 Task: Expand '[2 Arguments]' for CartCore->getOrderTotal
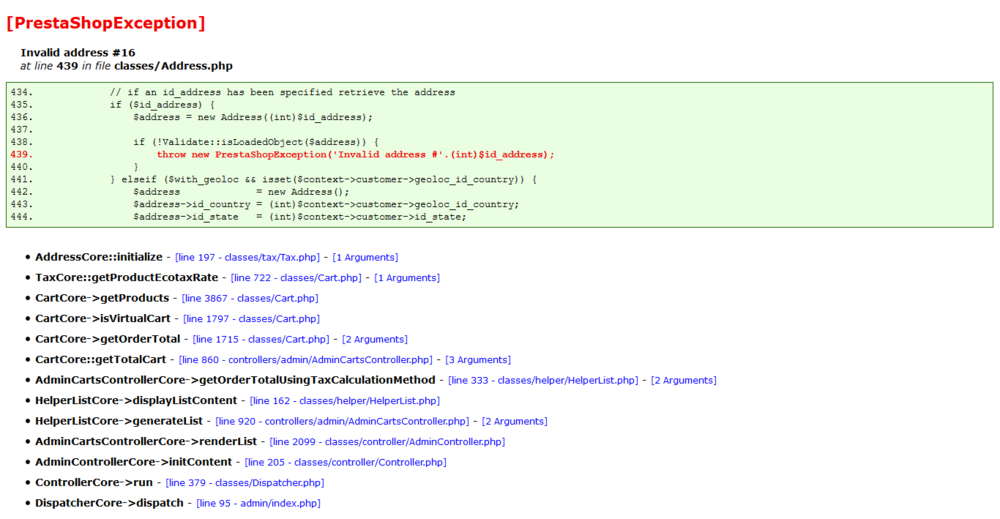point(375,339)
